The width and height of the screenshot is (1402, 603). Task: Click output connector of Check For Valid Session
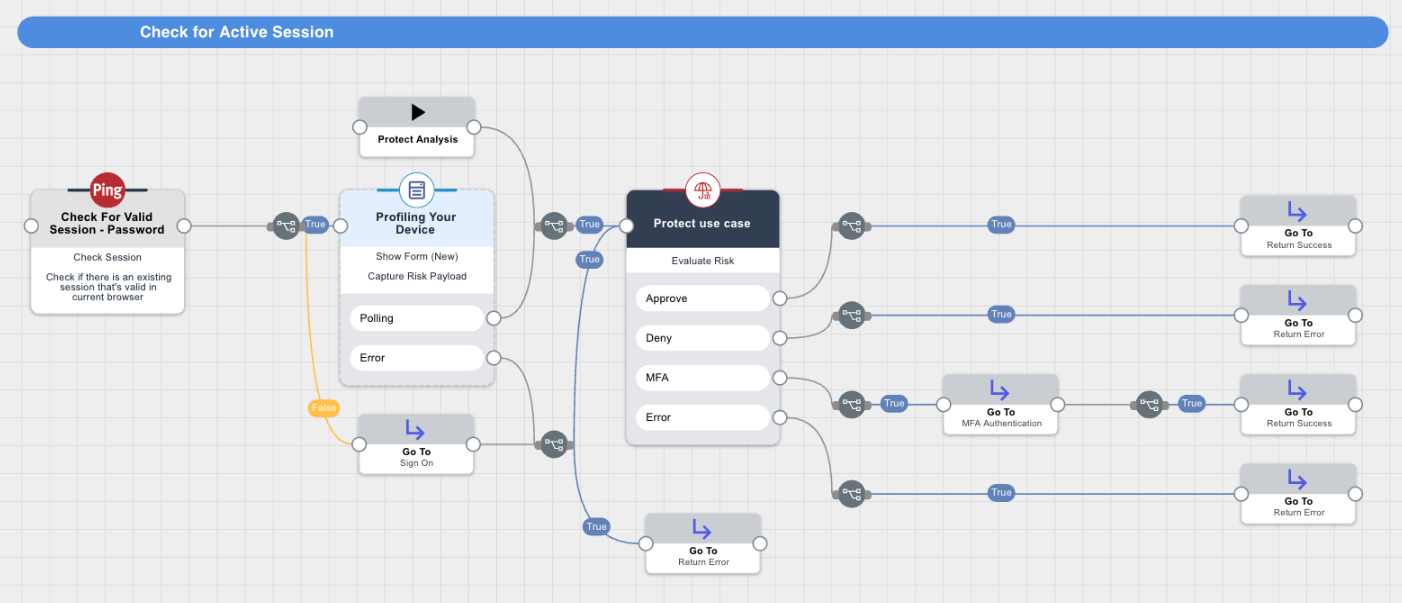[184, 225]
